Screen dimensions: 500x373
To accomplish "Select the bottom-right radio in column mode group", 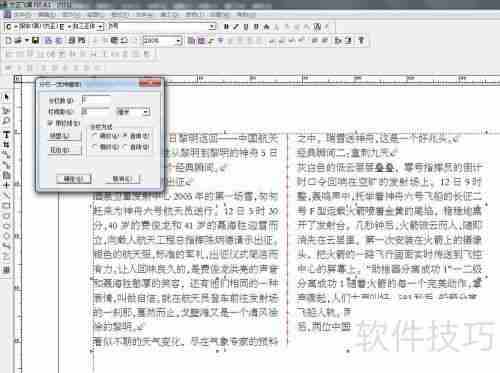I will point(125,146).
